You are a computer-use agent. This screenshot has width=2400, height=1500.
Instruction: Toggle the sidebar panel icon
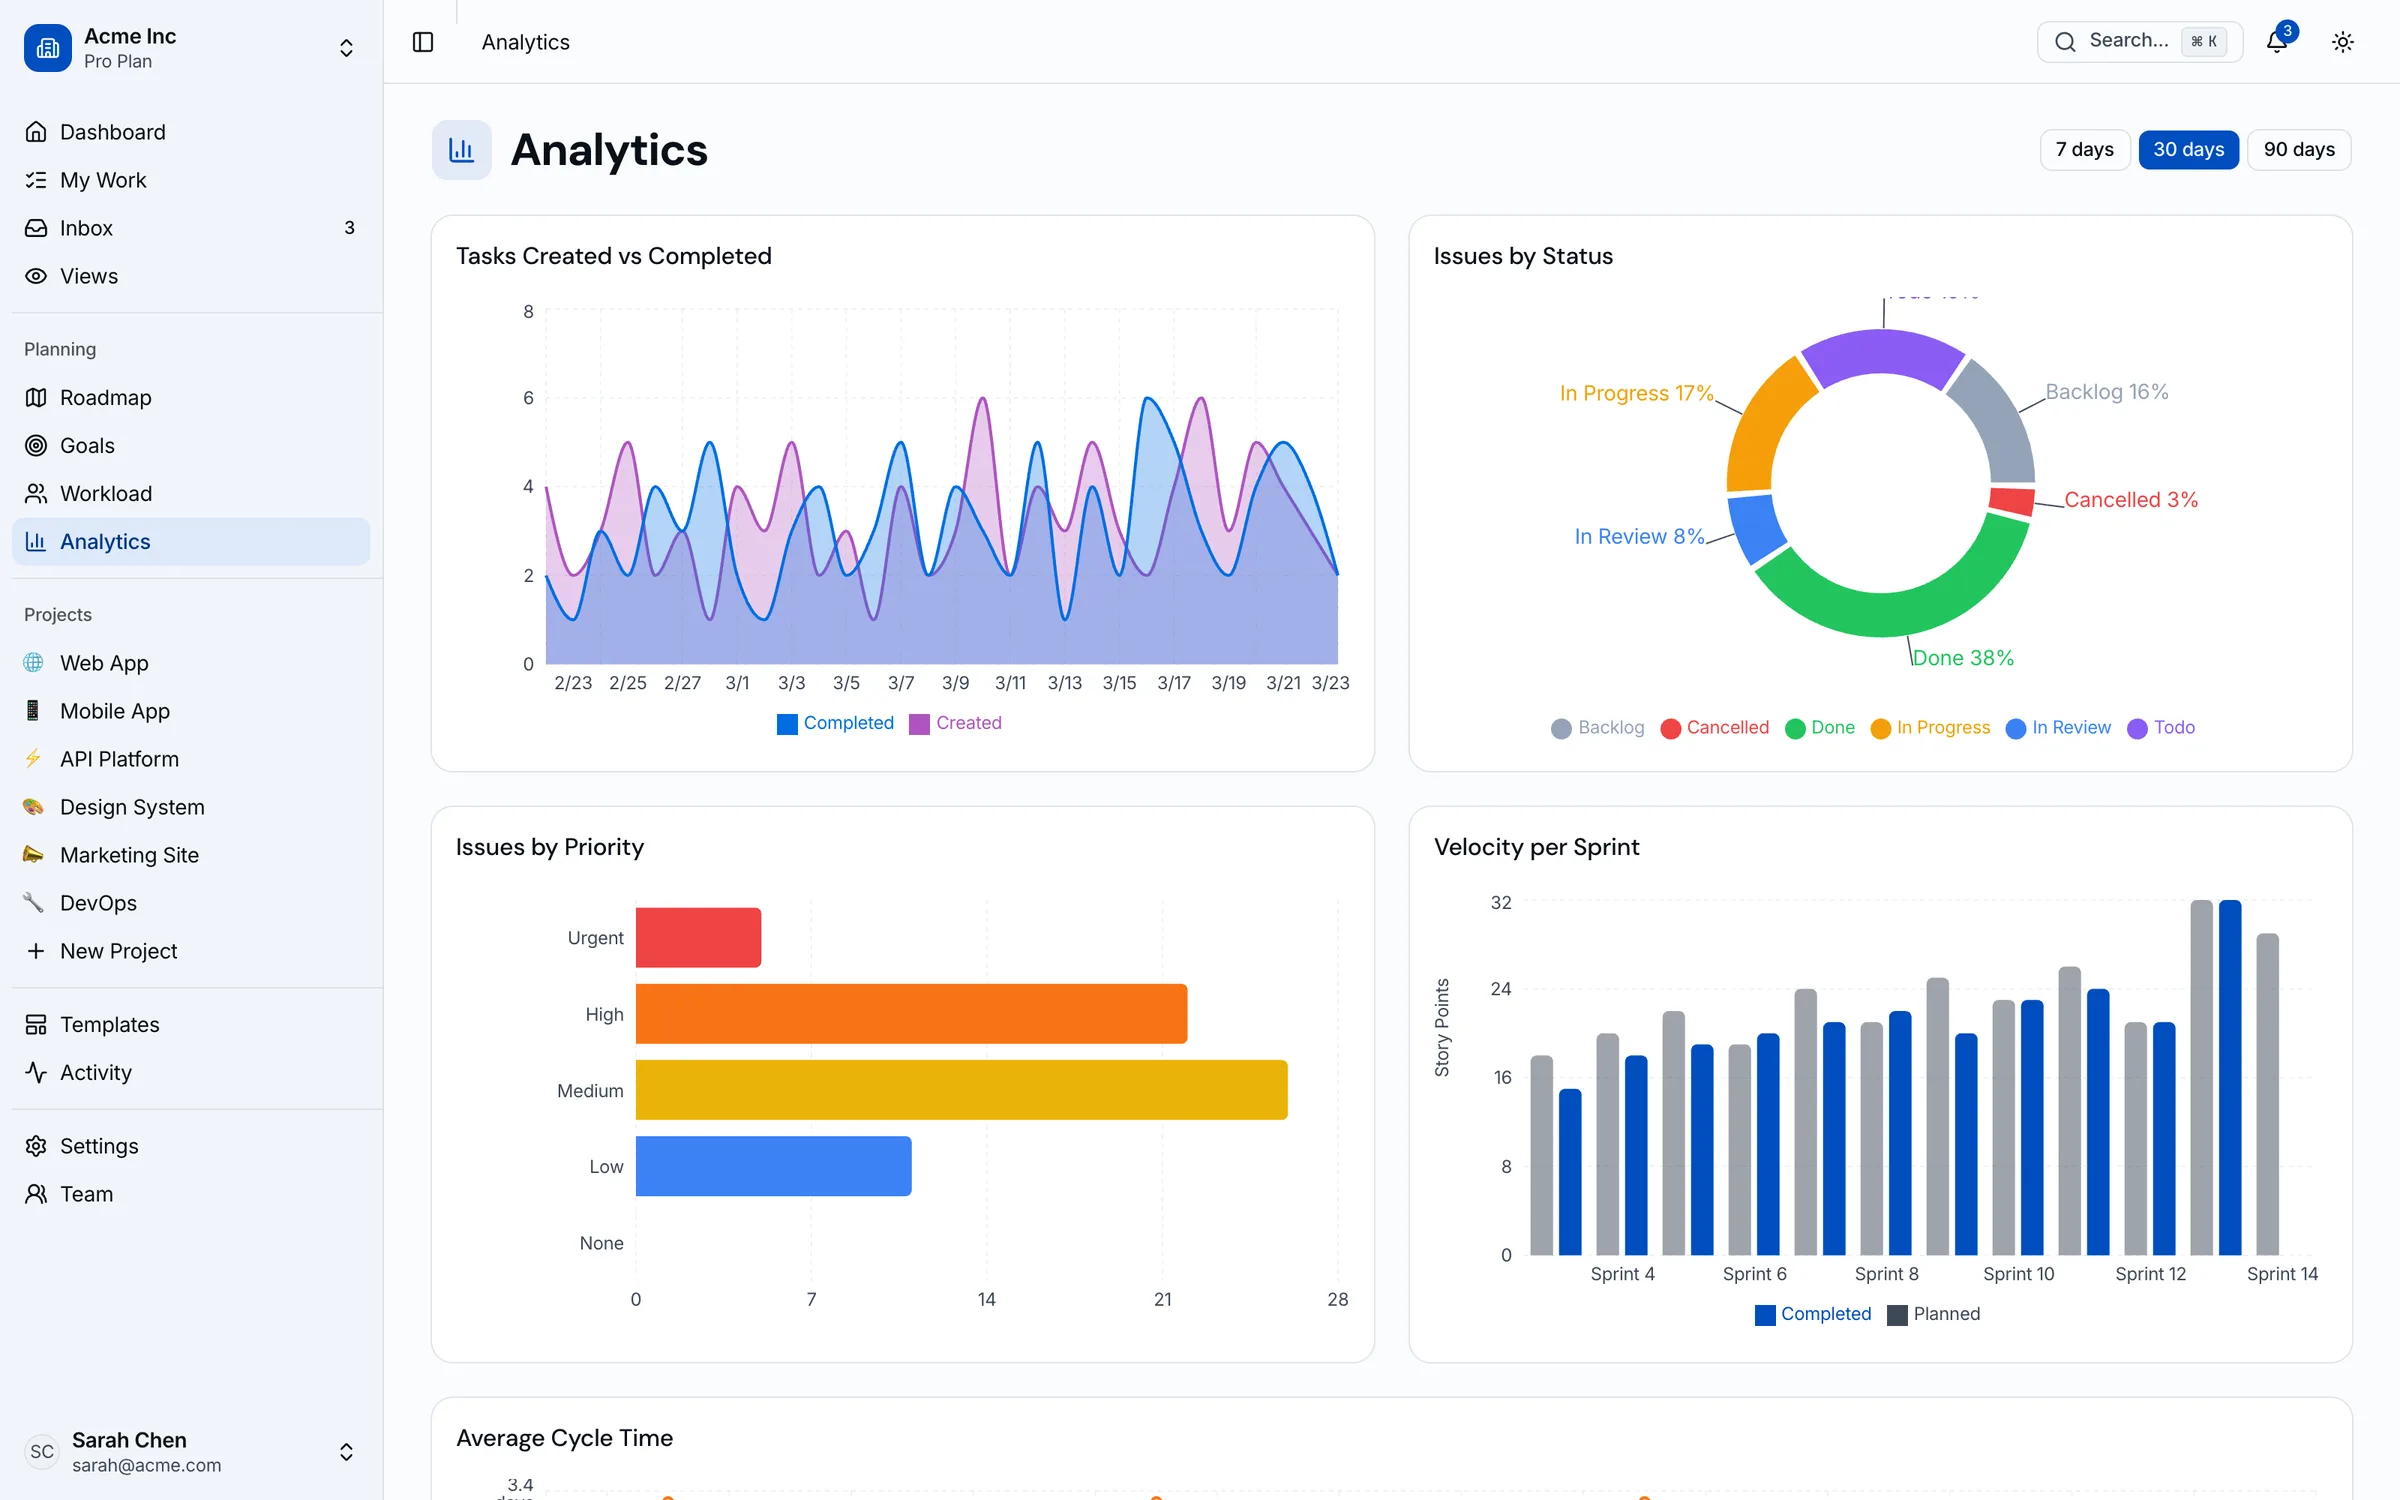coord(423,42)
